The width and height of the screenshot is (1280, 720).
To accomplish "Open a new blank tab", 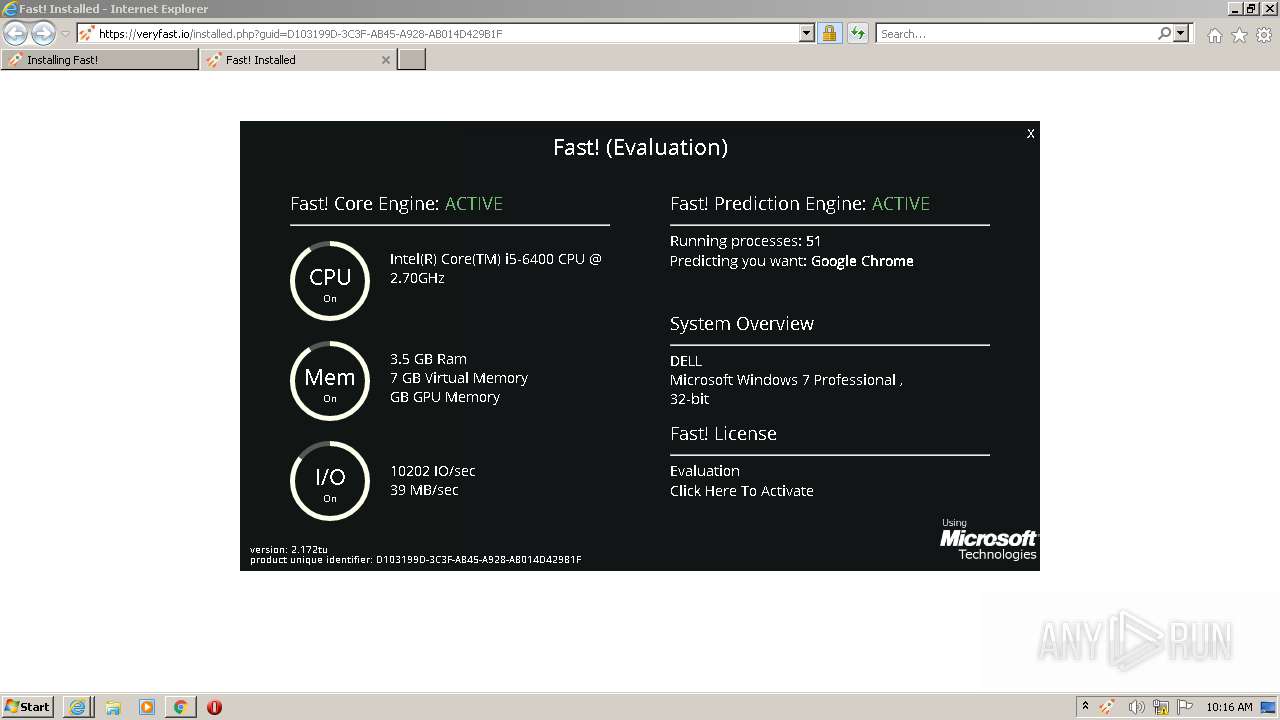I will [x=412, y=60].
